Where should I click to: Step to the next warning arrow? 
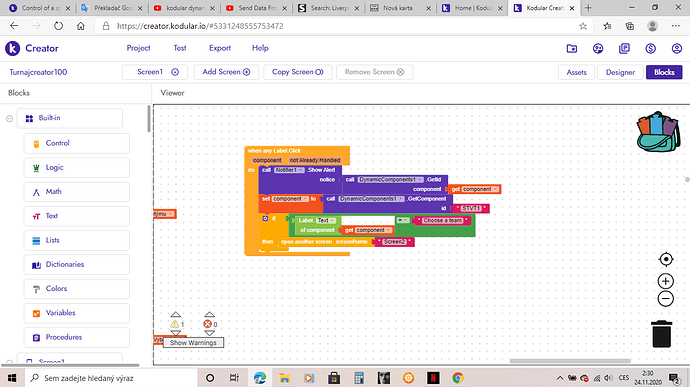click(176, 333)
